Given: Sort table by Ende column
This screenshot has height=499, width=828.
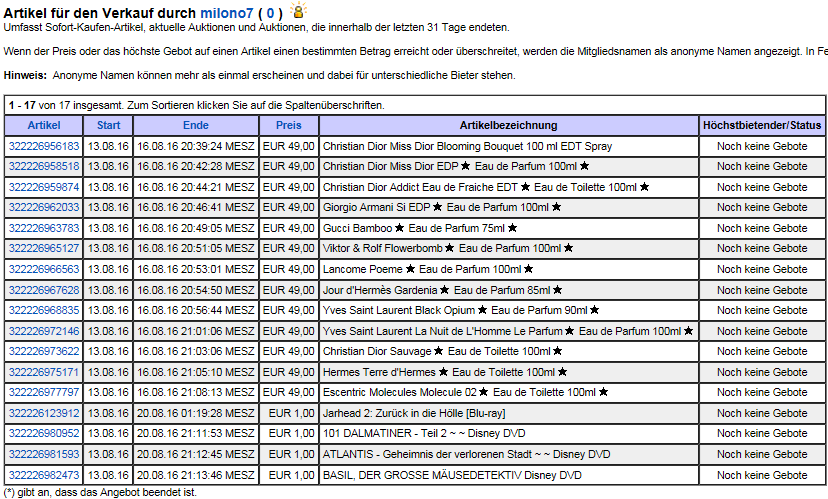Looking at the screenshot, I should [196, 125].
